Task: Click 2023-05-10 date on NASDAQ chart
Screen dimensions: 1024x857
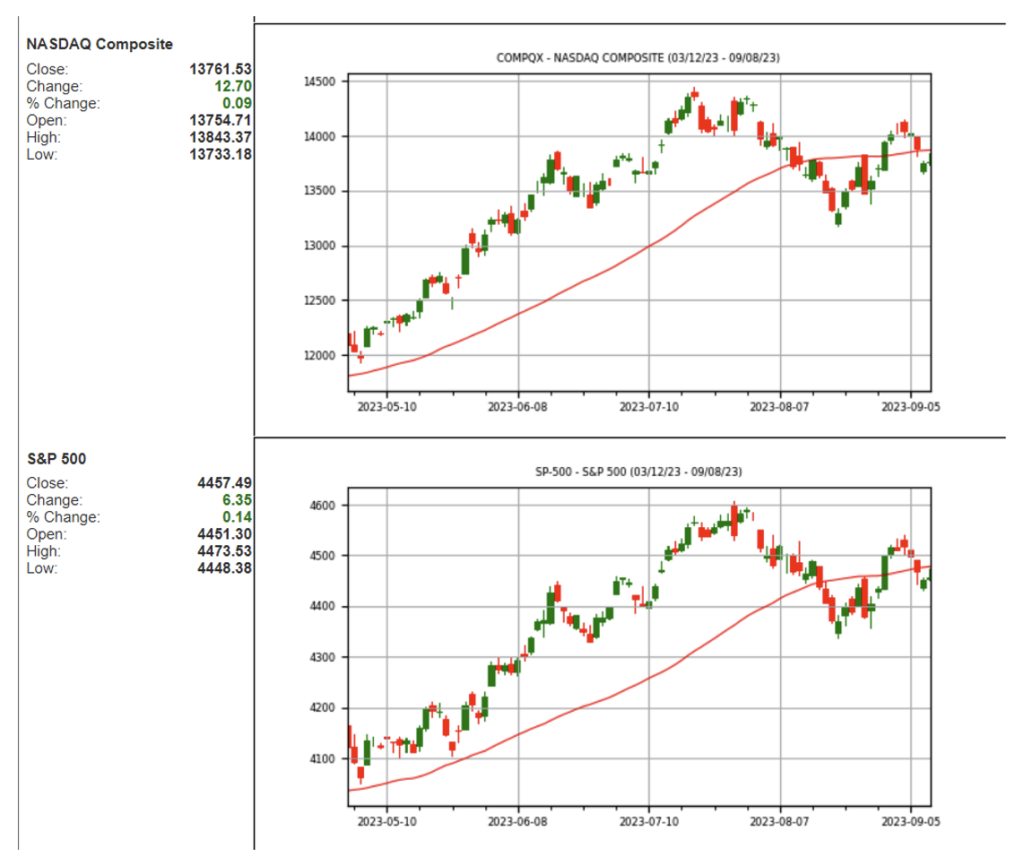Action: click(387, 407)
